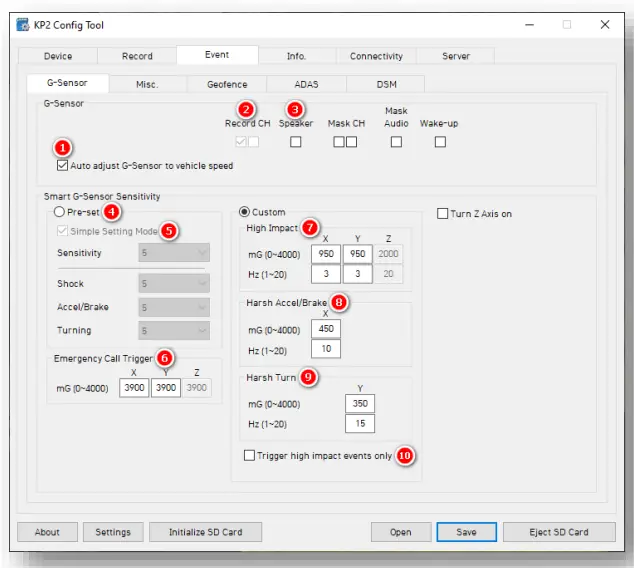Click the Open button
The image size is (634, 568).
coord(401,532)
